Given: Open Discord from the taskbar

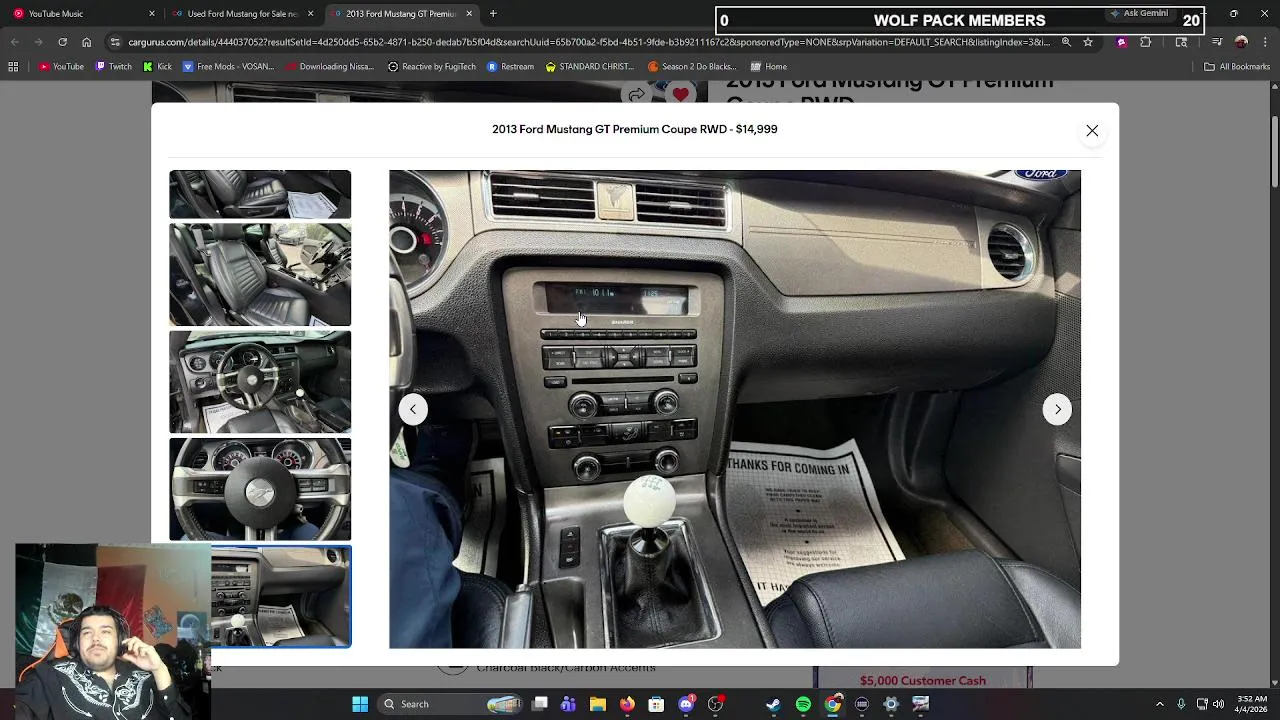Looking at the screenshot, I should (x=686, y=704).
